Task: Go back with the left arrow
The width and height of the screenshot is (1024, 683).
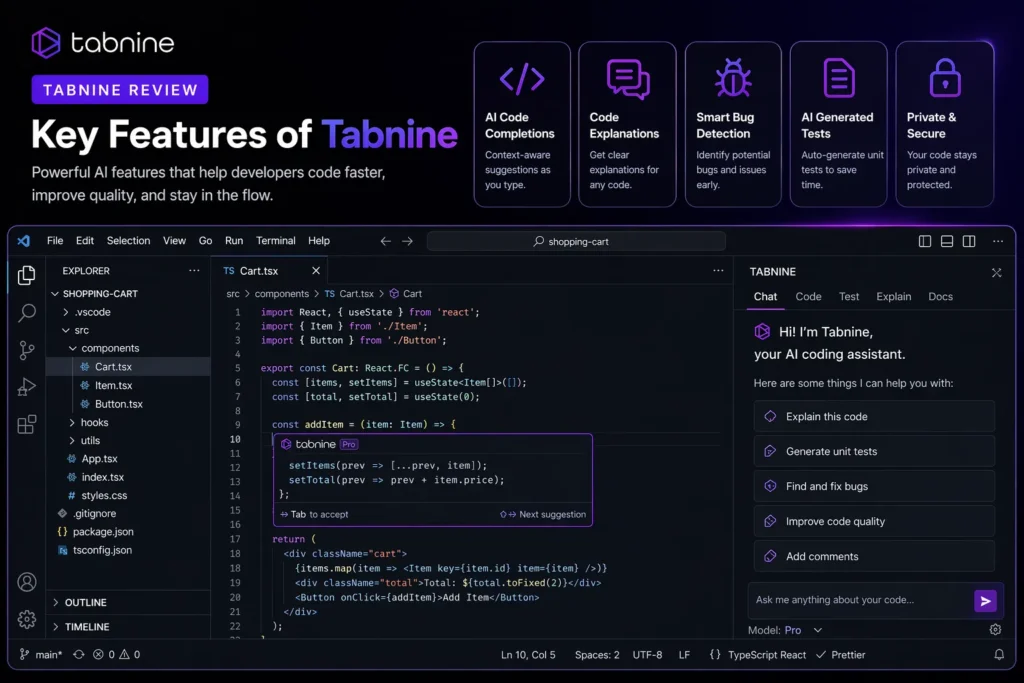Action: 385,241
